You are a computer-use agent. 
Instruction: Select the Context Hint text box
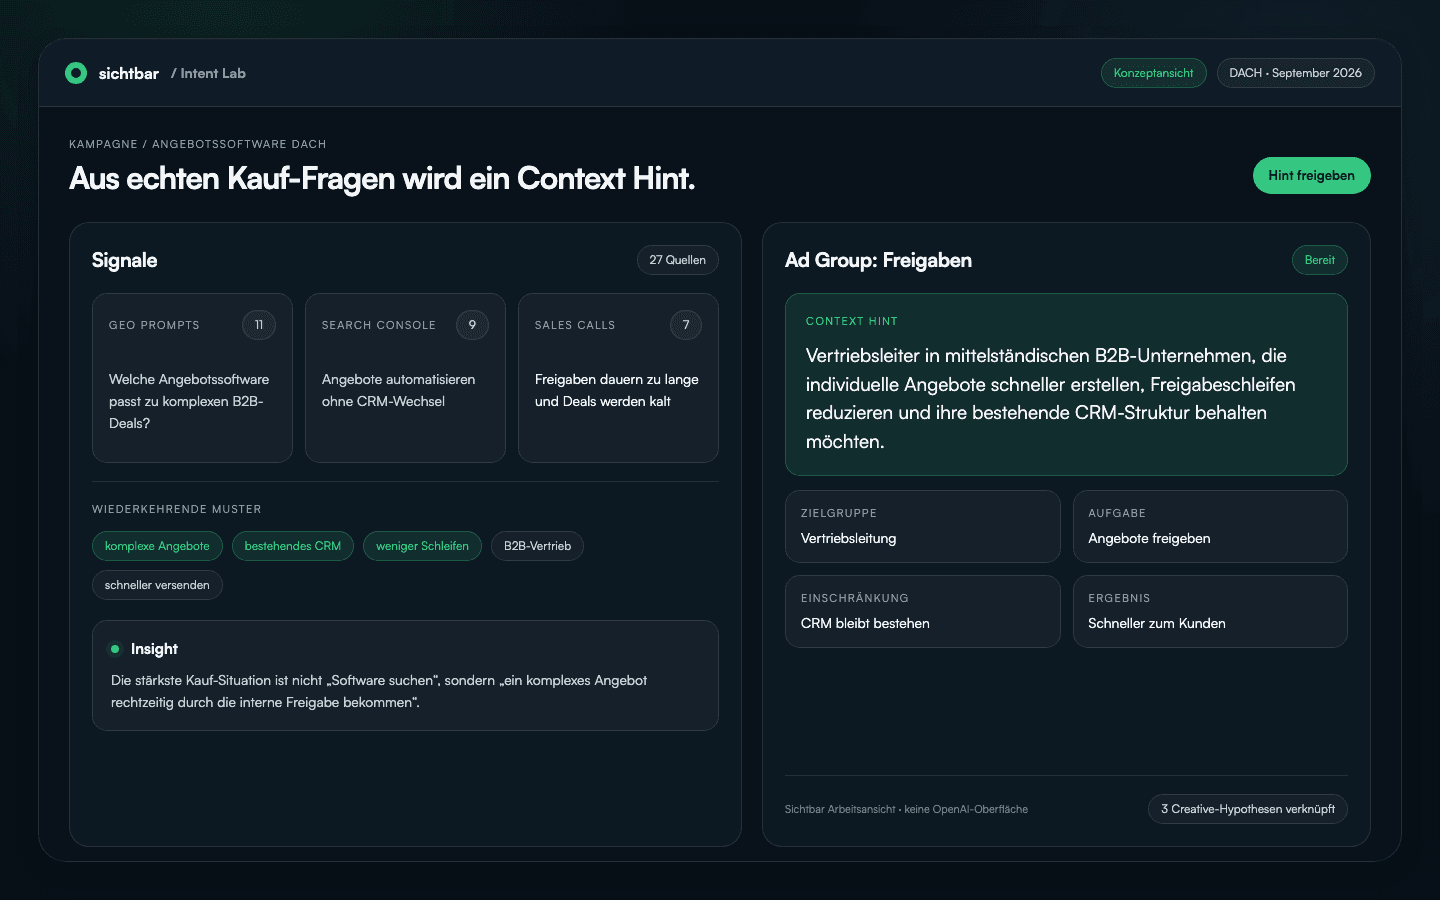coord(1066,384)
